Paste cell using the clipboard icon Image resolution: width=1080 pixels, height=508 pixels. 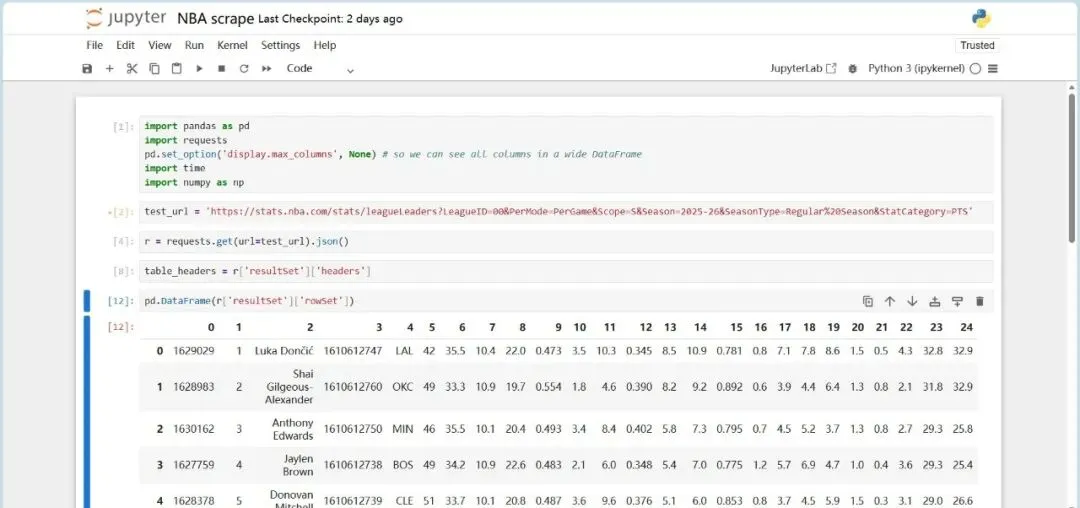(x=177, y=68)
